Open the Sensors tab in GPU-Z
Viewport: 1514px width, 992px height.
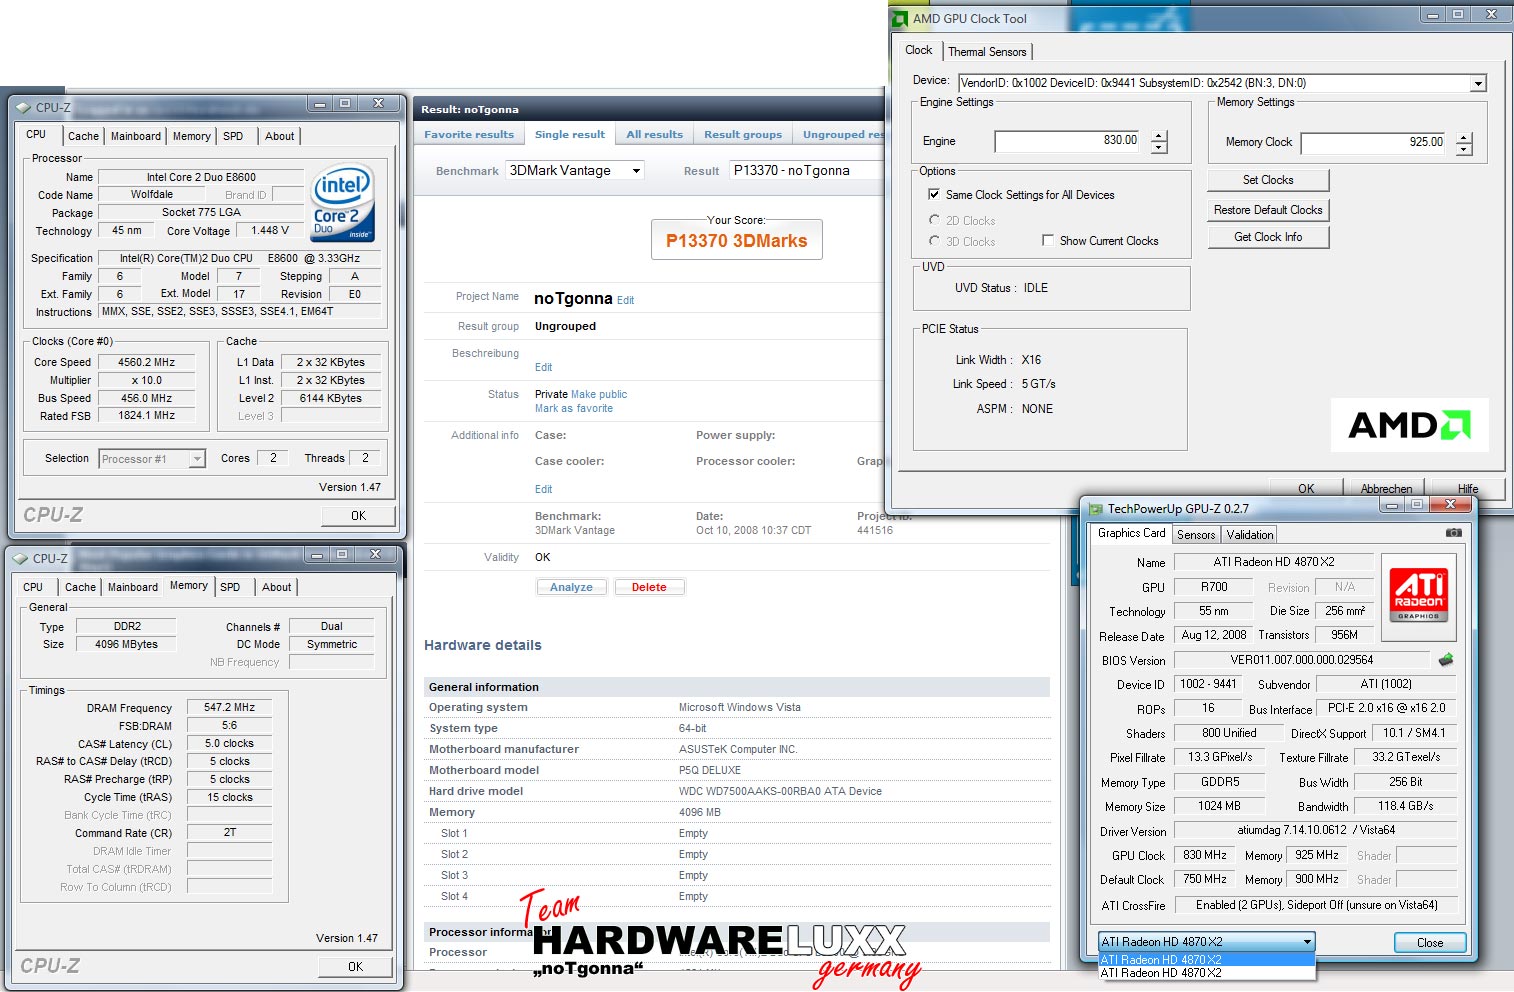1196,534
